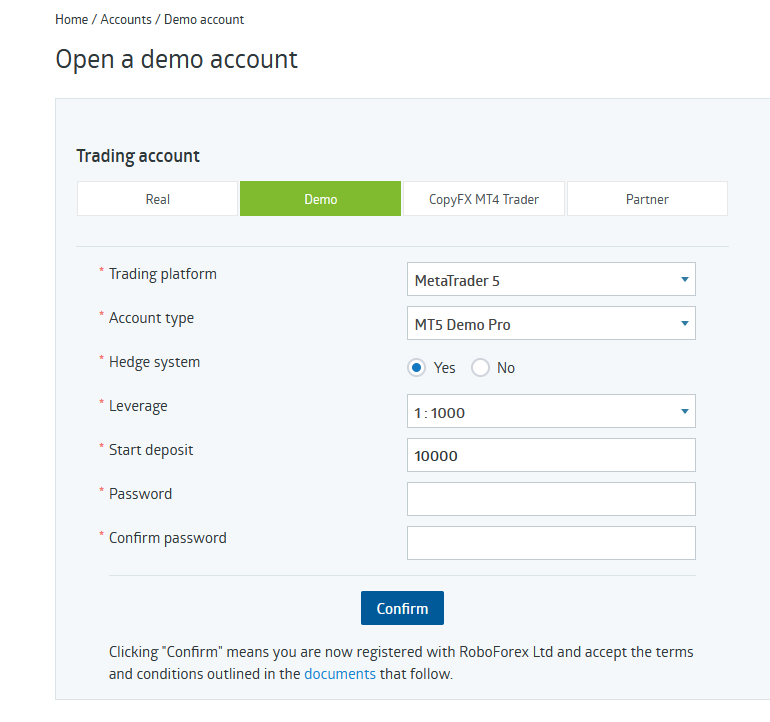Click into the Password input field

click(x=551, y=499)
